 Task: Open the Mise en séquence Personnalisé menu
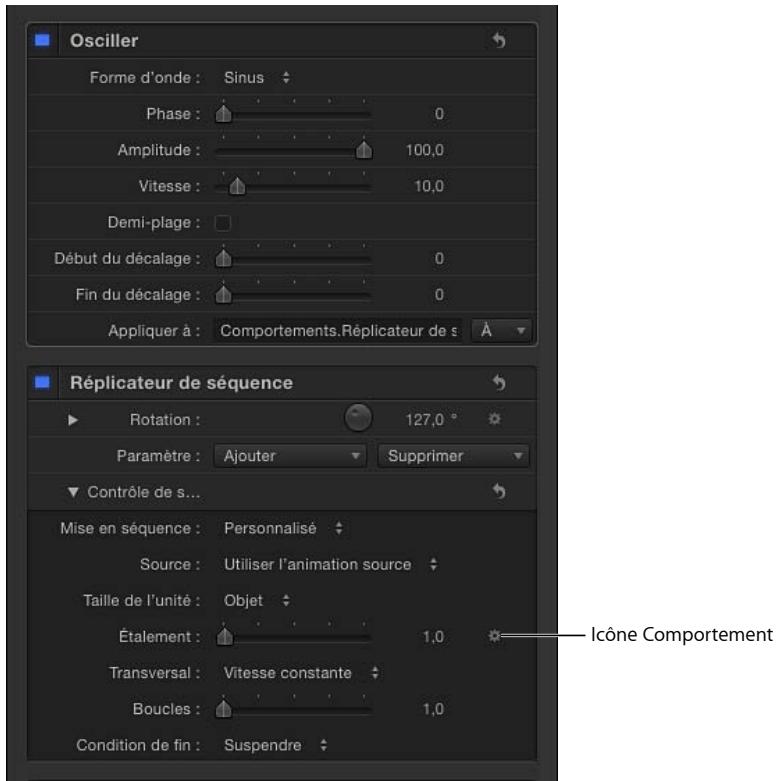283,528
